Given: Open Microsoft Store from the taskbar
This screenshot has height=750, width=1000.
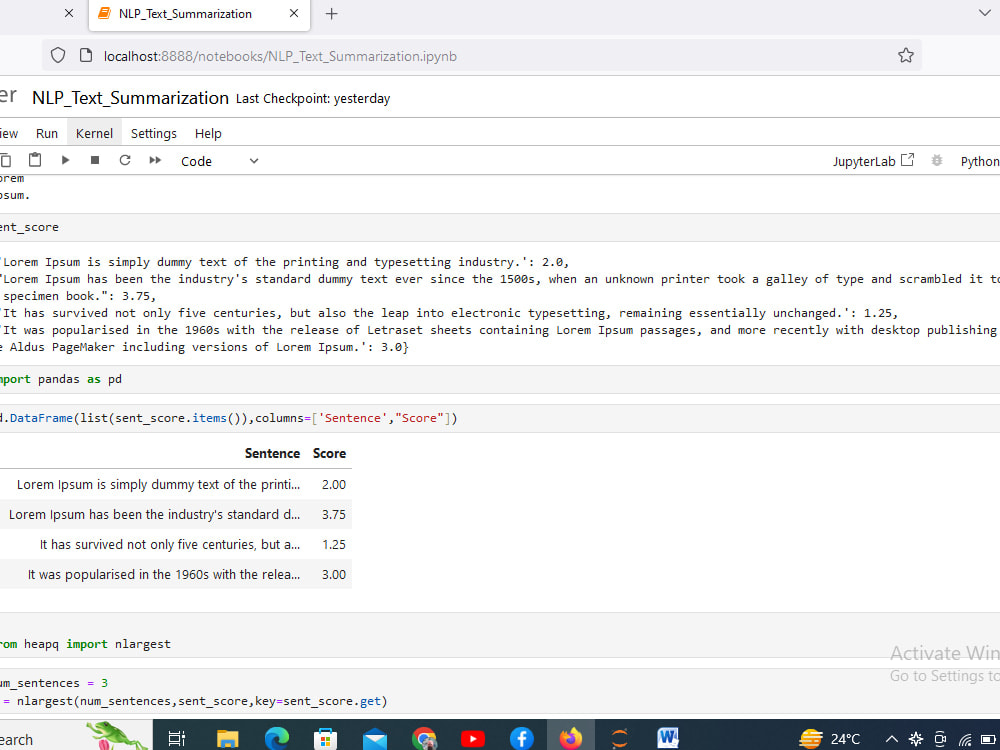Looking at the screenshot, I should coord(325,739).
